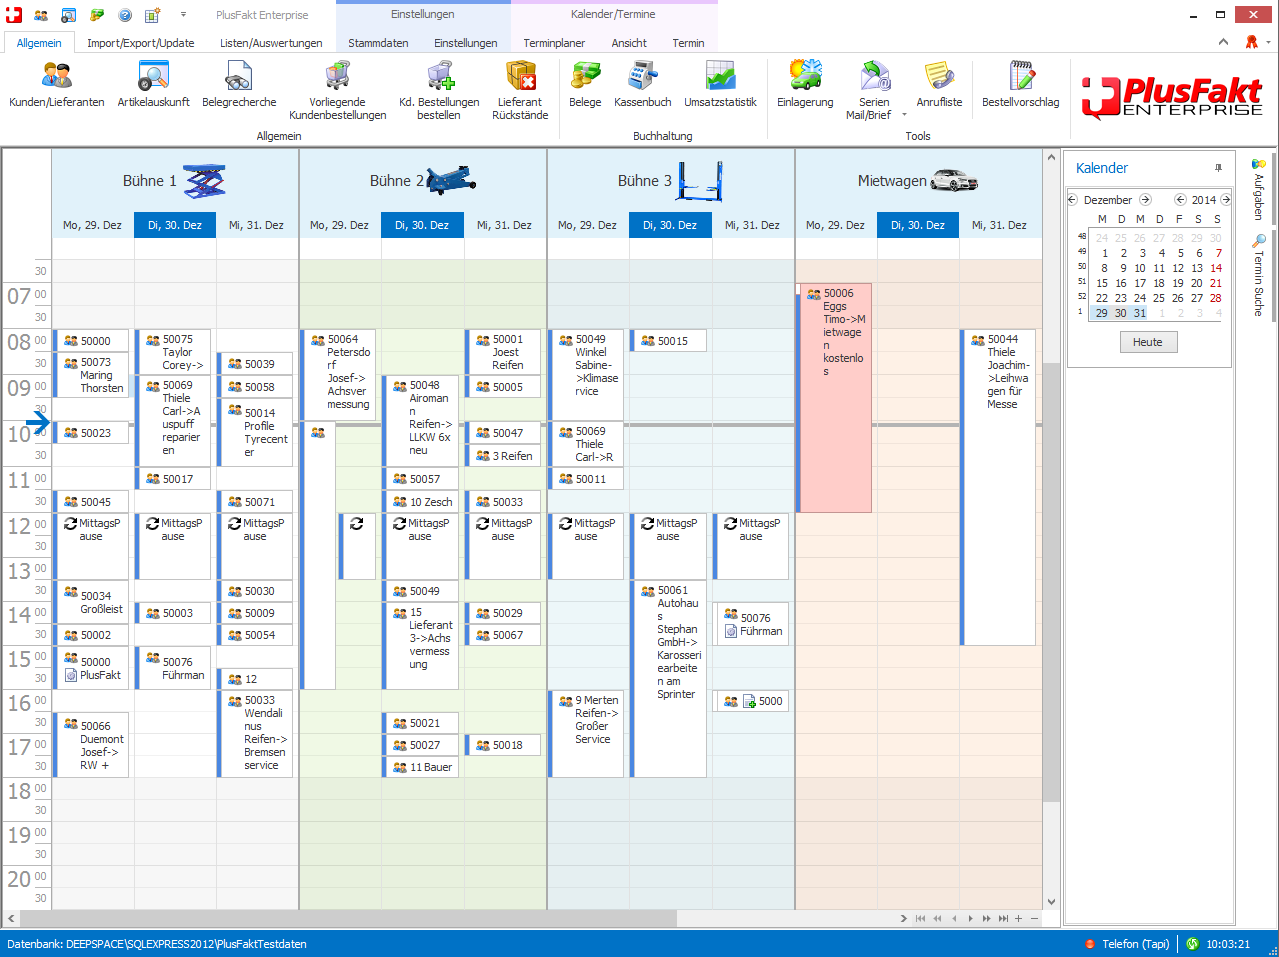This screenshot has height=957, width=1279.
Task: Open the Artikelauskunft tool
Action: 153,85
